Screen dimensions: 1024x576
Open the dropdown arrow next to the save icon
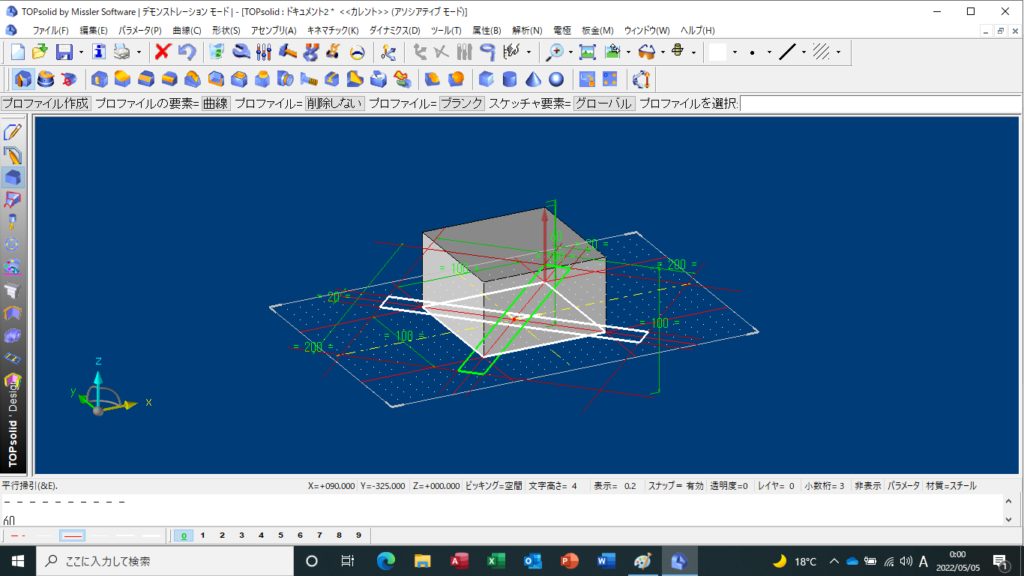(x=81, y=52)
